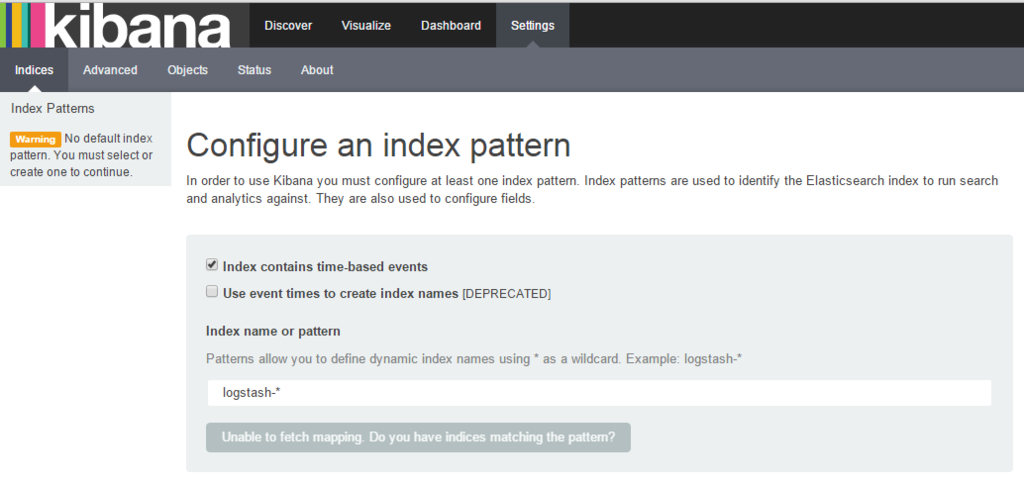Uncheck Index contains time-based events
This screenshot has width=1024, height=487.
coord(212,265)
